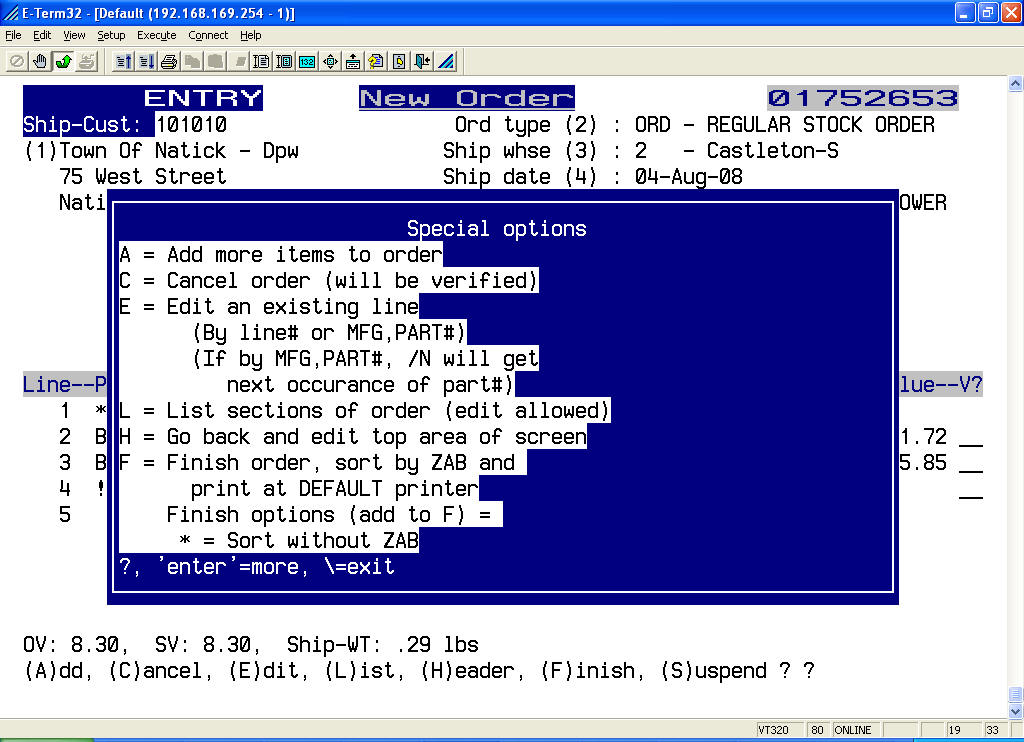Click 'H = Go back and edit top area'

(x=353, y=436)
